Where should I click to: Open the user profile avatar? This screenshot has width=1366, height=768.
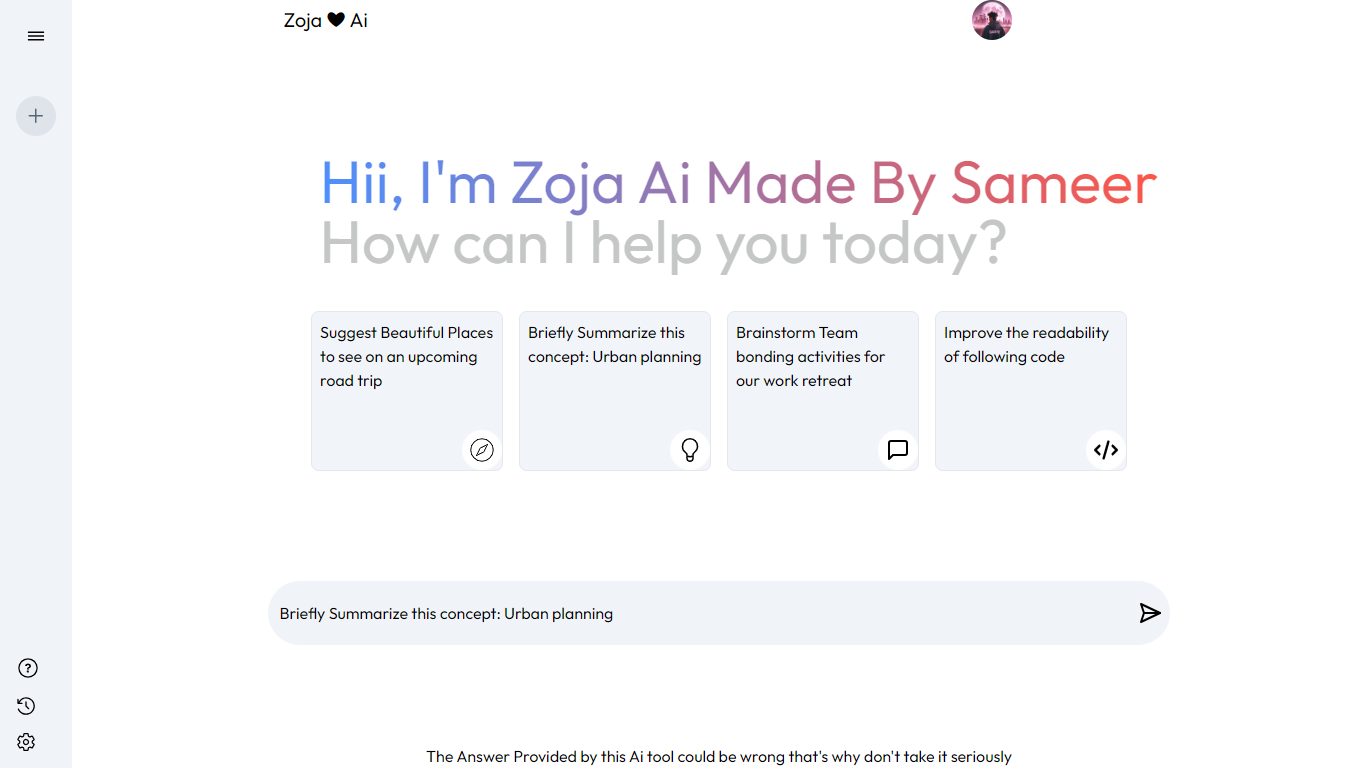(x=992, y=20)
